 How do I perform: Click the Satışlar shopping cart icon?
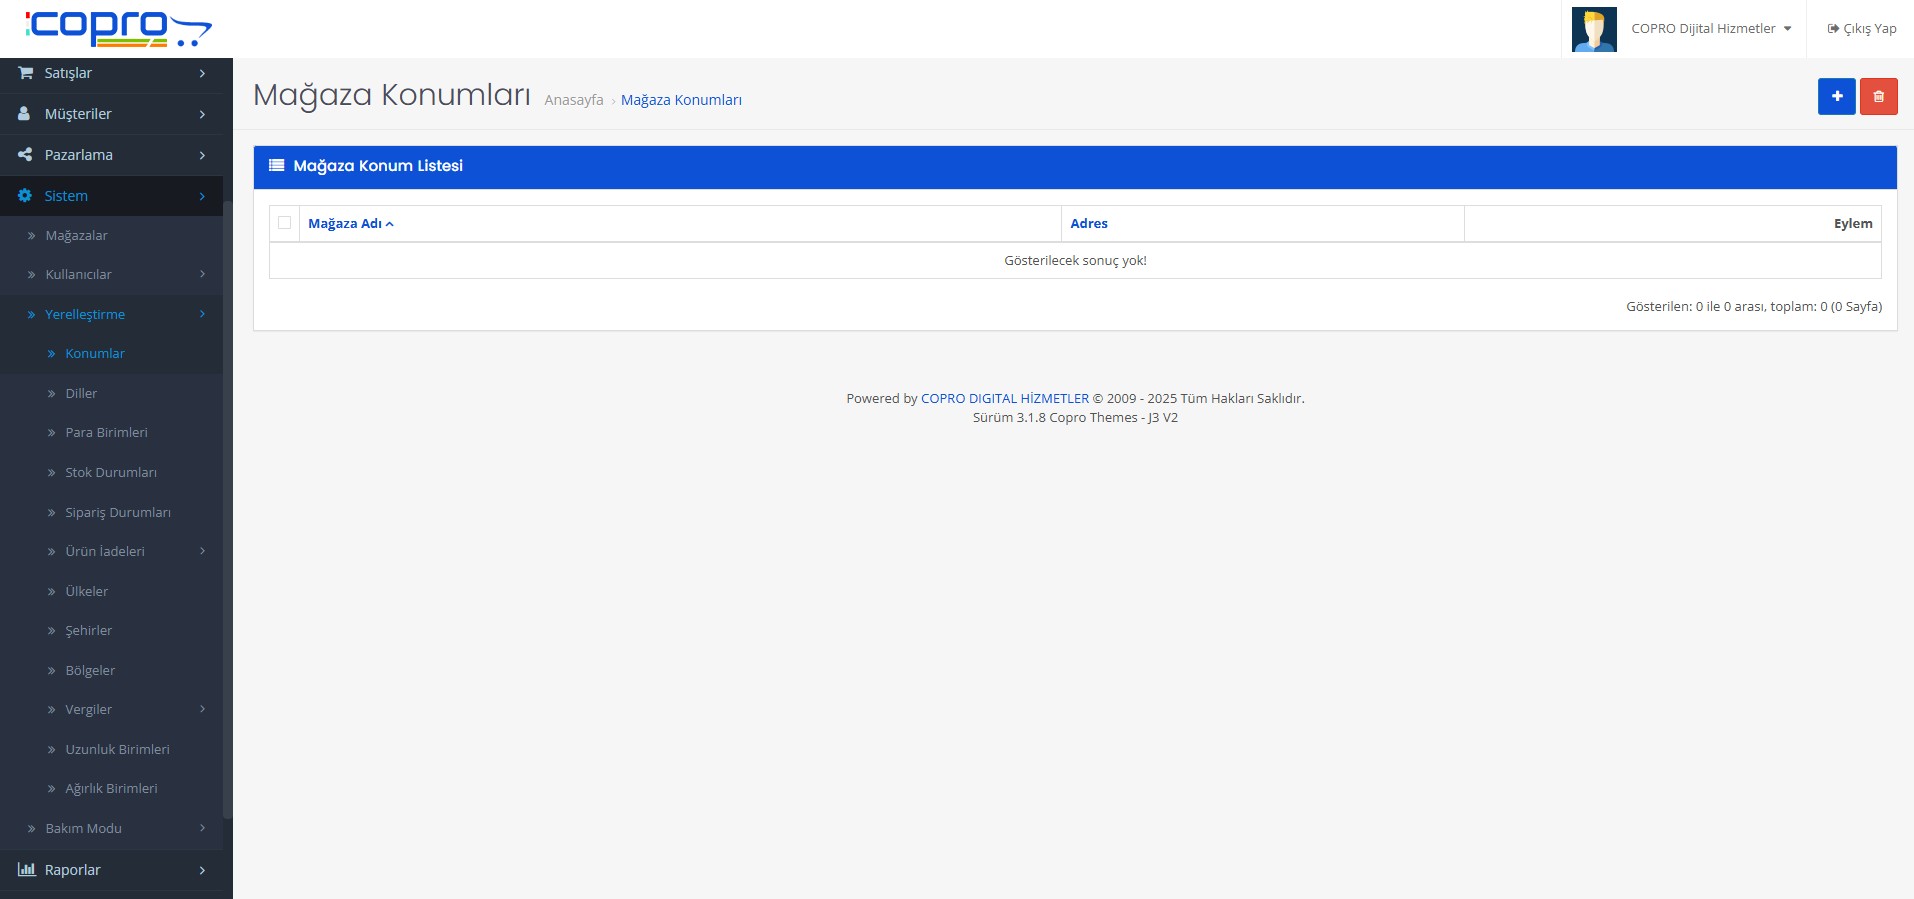point(25,73)
